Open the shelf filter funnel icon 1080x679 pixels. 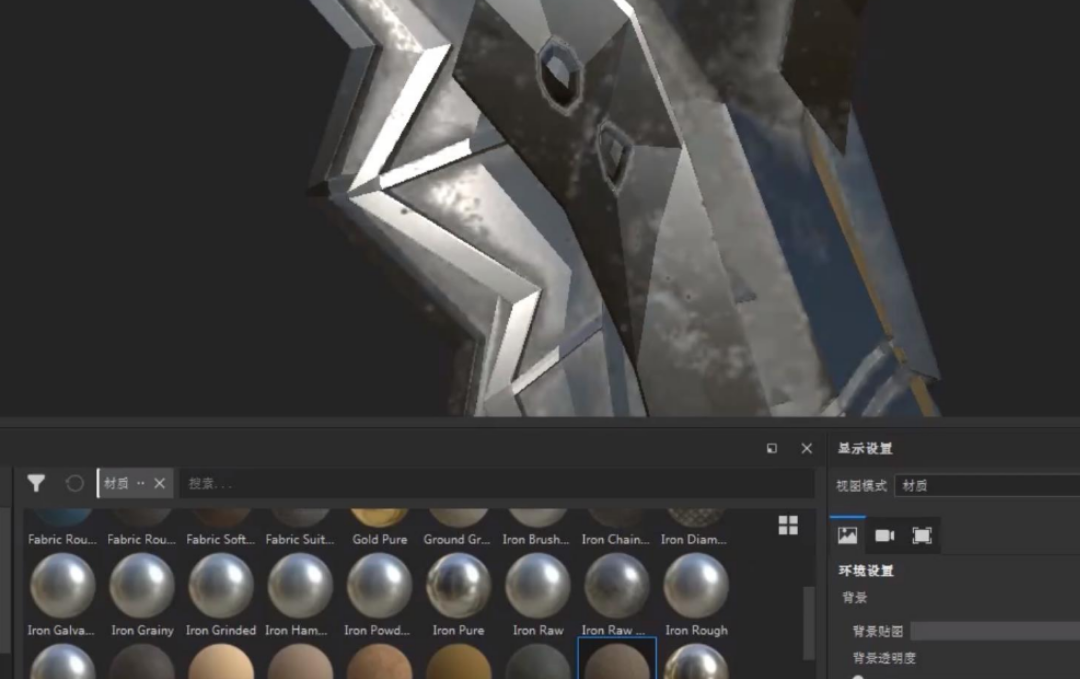pos(36,484)
